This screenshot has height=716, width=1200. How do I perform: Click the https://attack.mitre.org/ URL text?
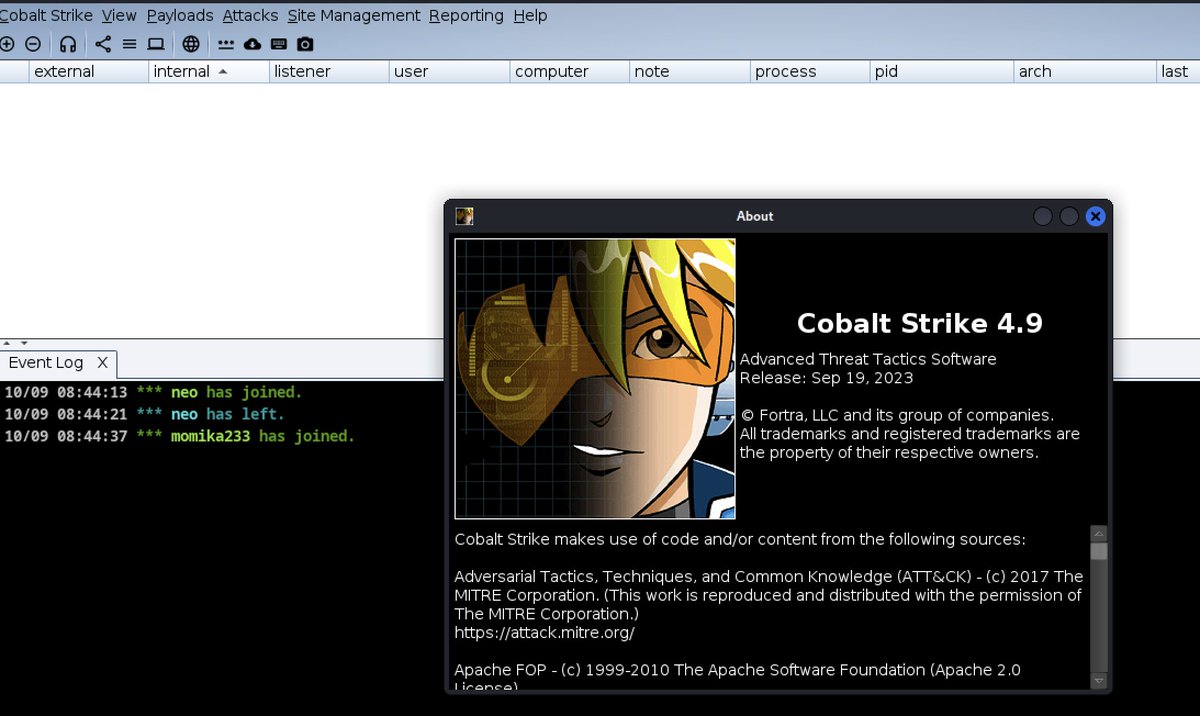point(544,633)
